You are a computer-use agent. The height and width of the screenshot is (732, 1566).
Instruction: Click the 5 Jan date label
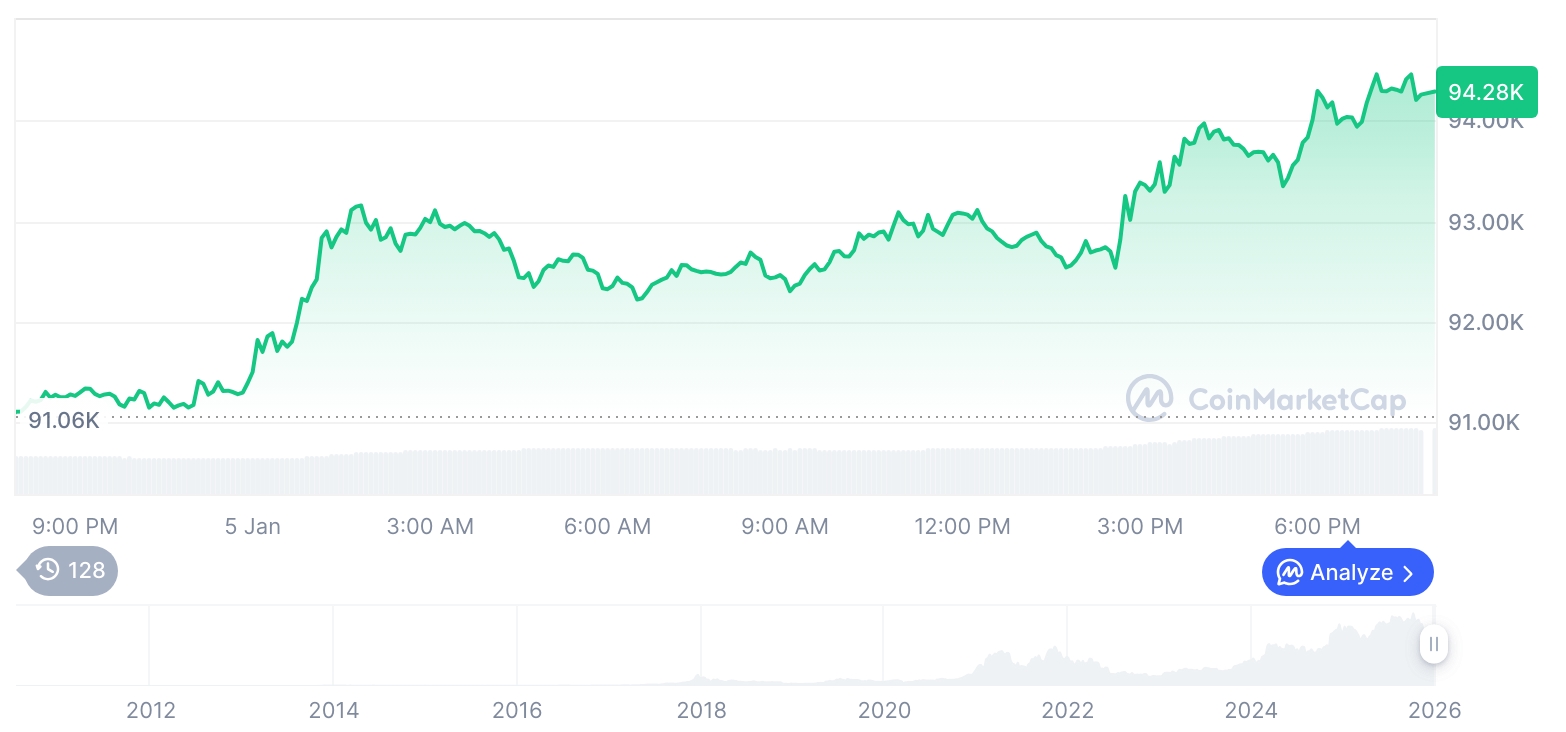tap(253, 526)
